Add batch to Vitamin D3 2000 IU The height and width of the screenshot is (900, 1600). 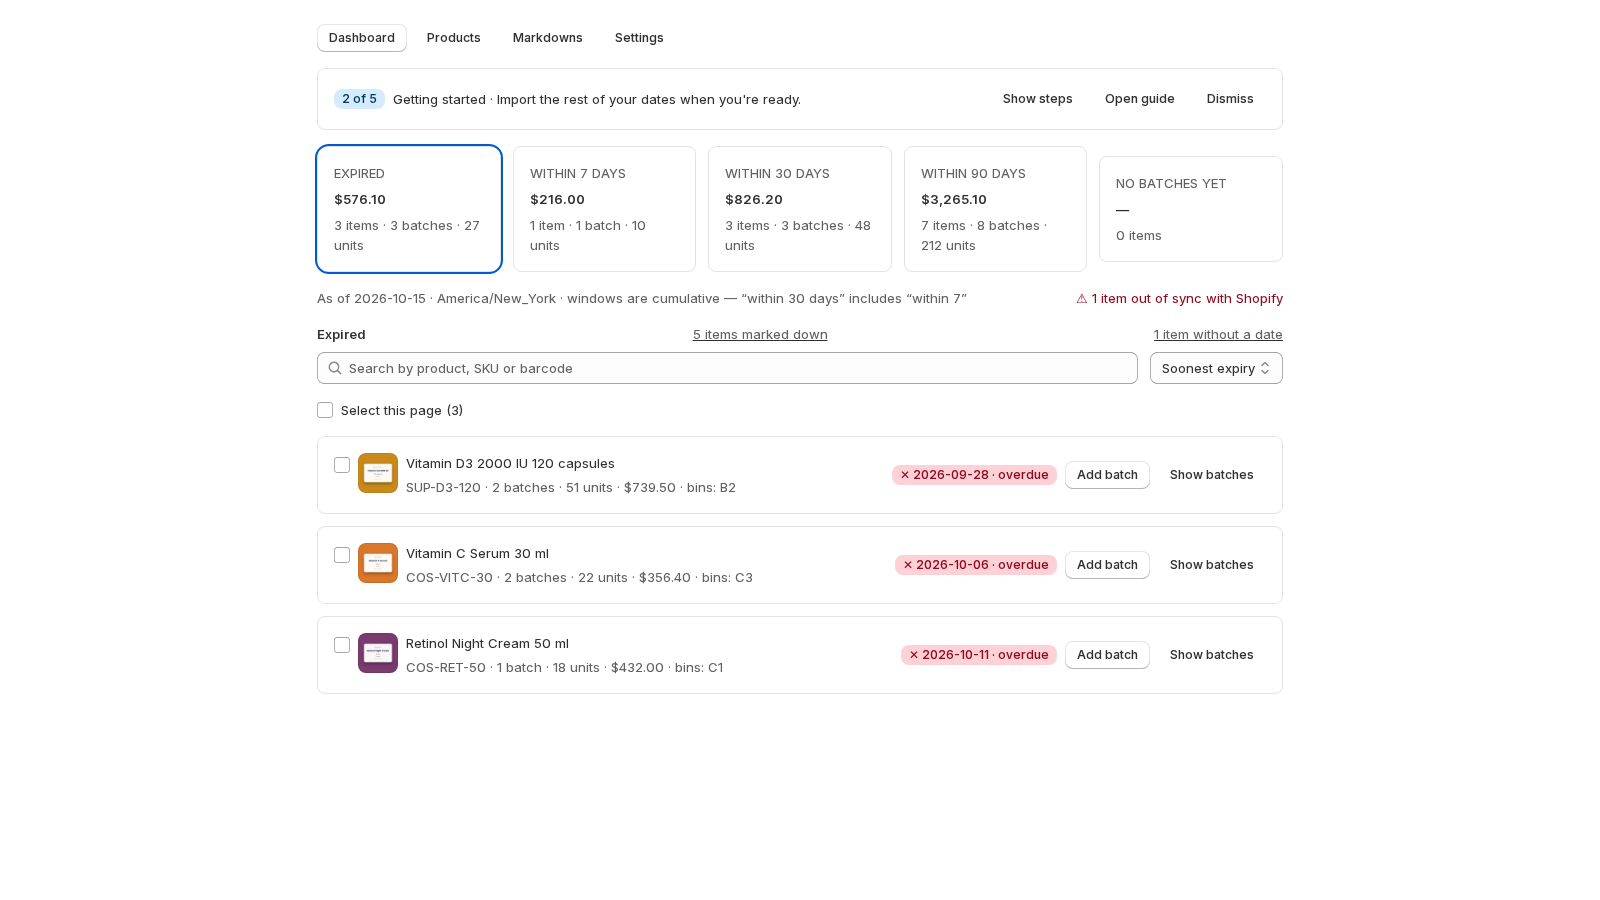coord(1107,475)
